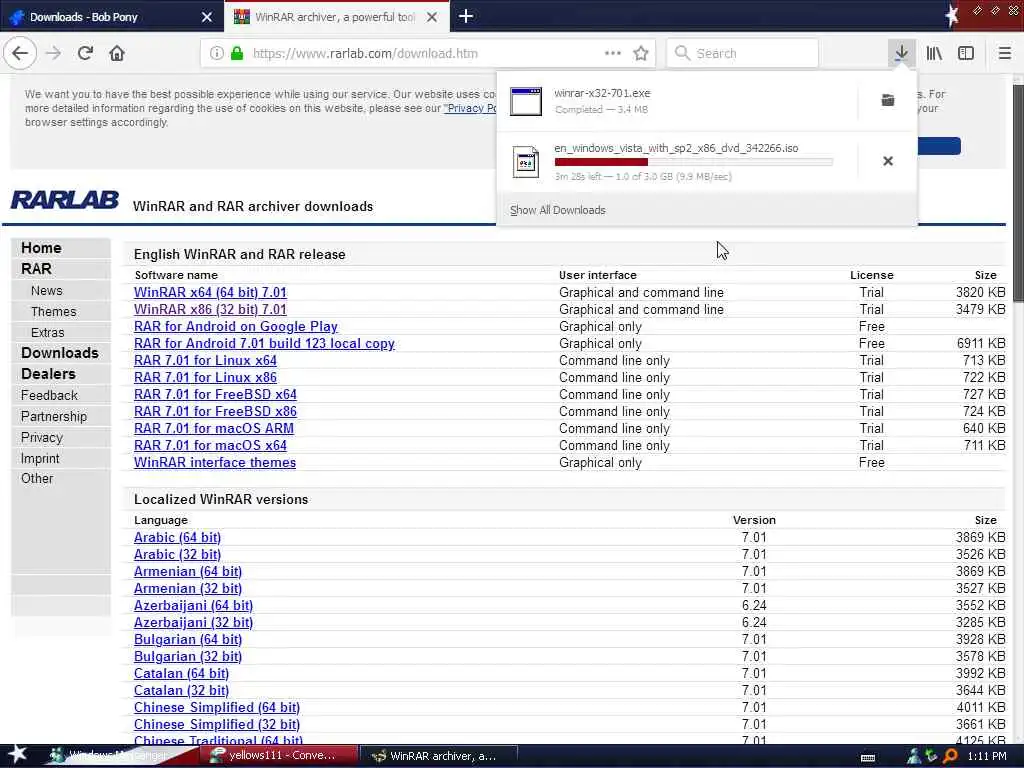
Task: Click the ISO download progress bar
Action: pos(694,161)
